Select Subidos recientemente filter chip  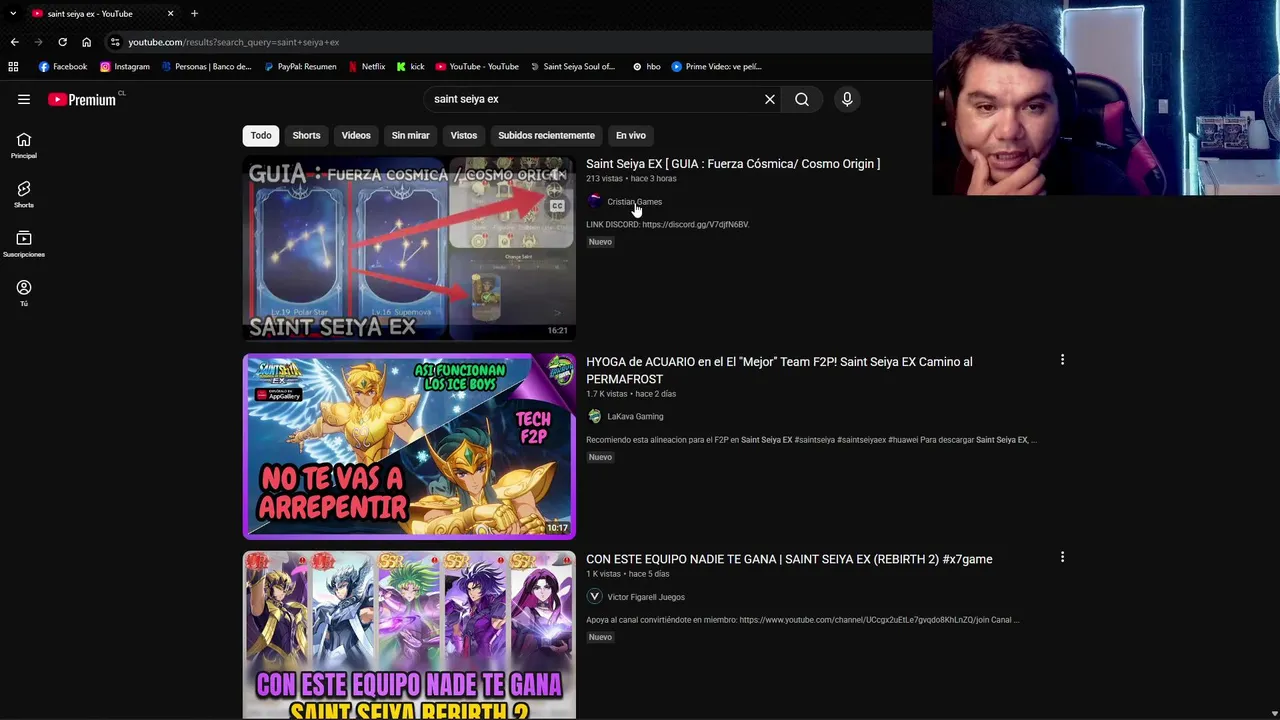pyautogui.click(x=546, y=135)
